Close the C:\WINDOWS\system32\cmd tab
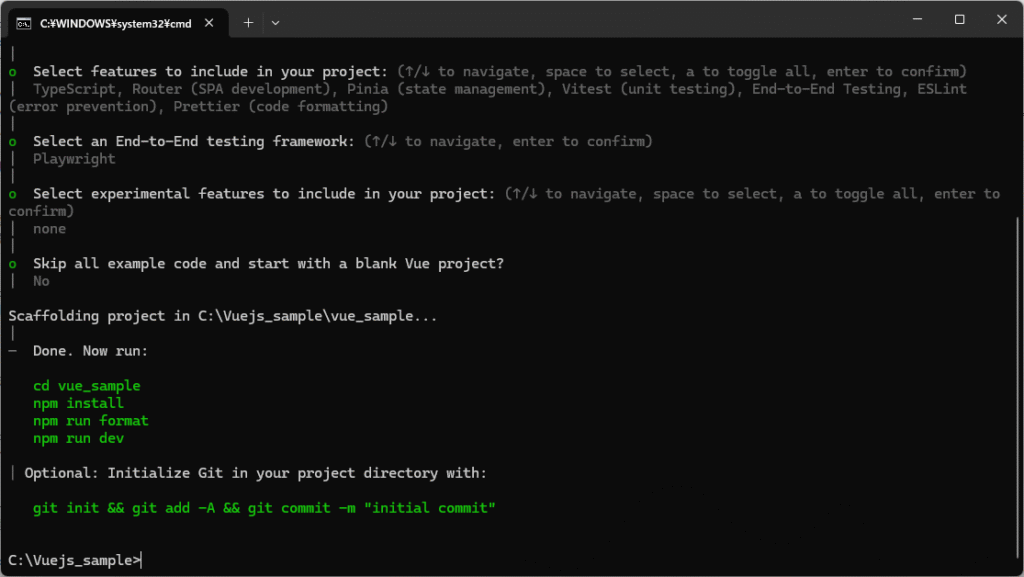Viewport: 1024px width, 577px height. pos(210,22)
